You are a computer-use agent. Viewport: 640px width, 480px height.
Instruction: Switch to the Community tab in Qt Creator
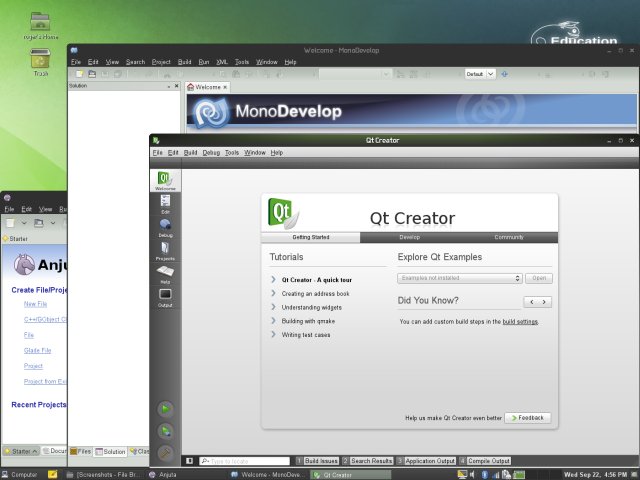click(509, 237)
